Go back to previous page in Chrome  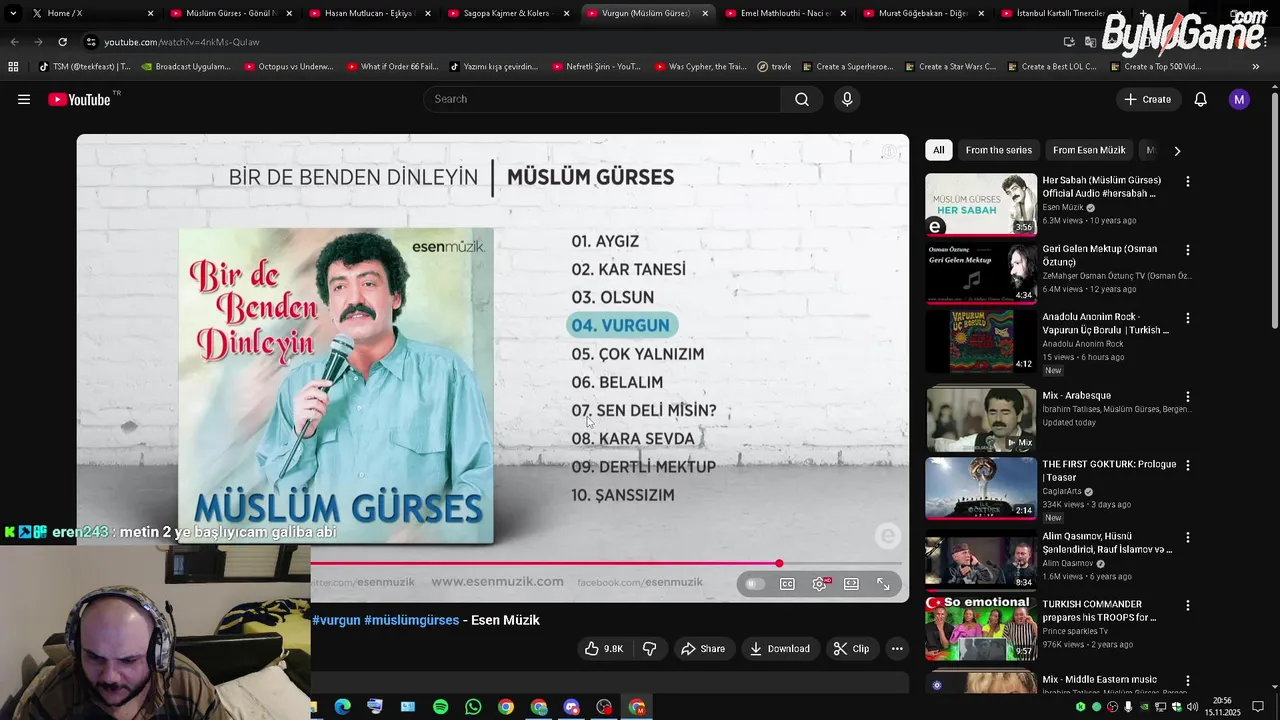pyautogui.click(x=14, y=42)
